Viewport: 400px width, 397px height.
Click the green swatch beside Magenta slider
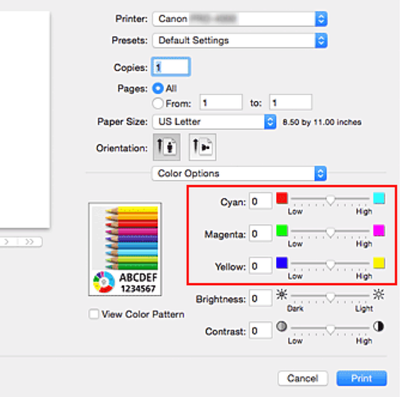tap(282, 230)
